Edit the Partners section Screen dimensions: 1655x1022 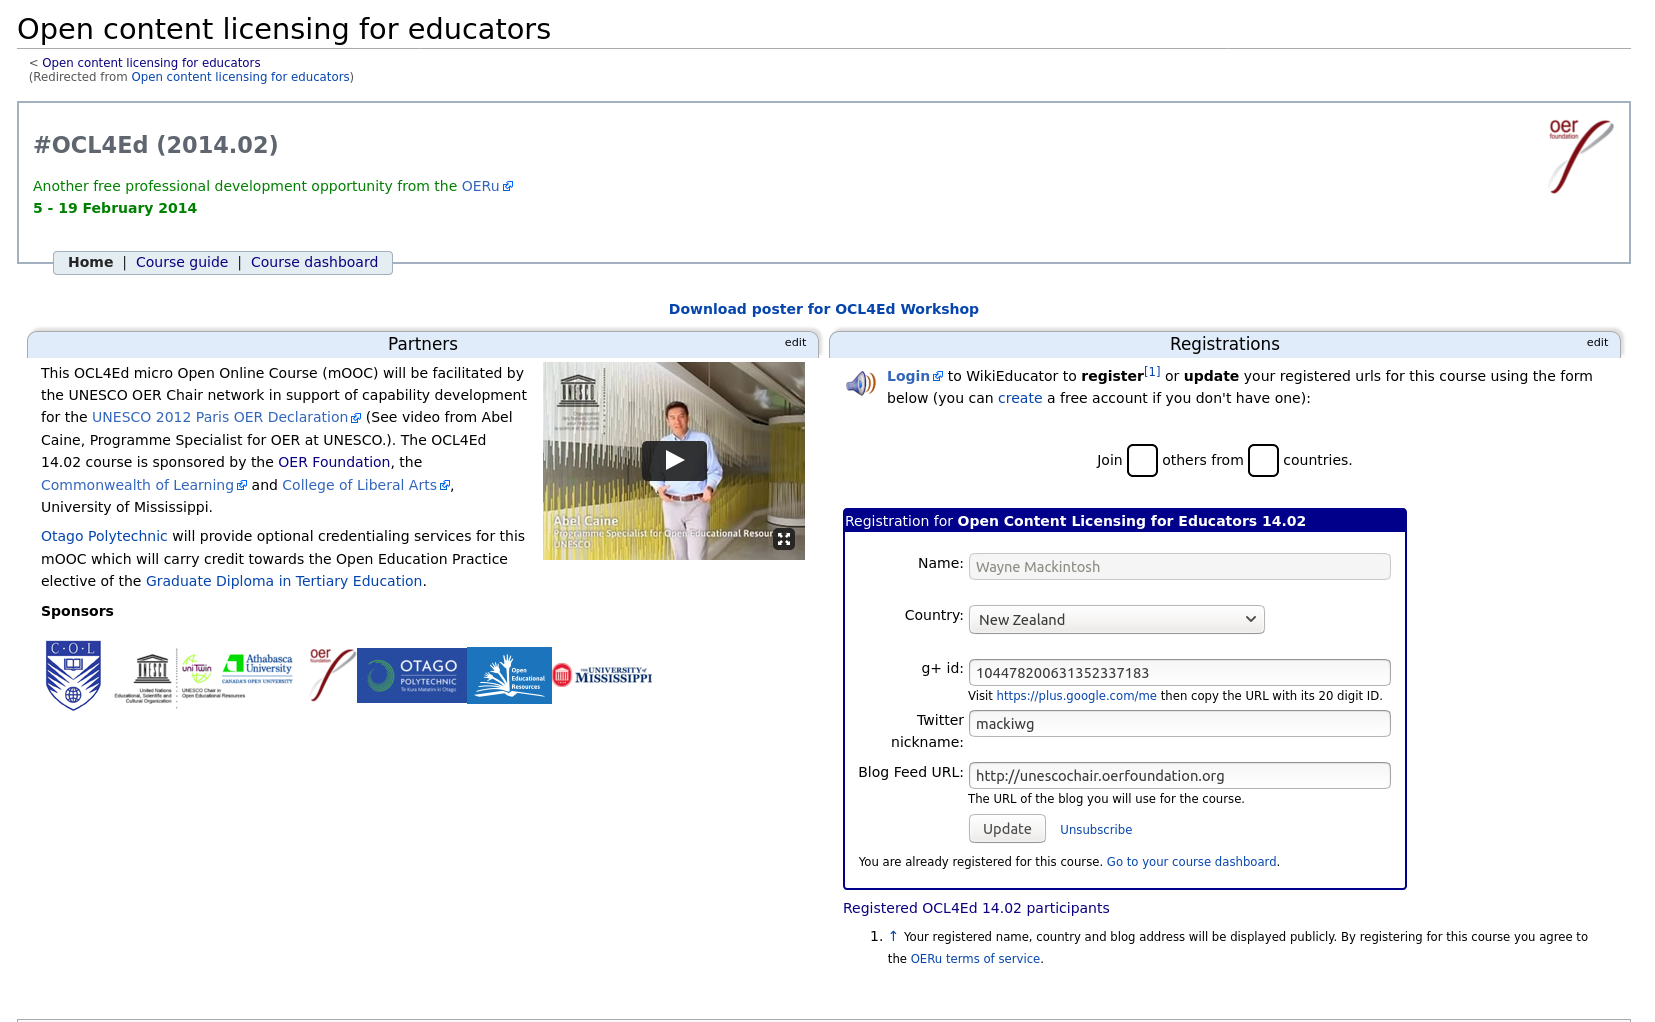pyautogui.click(x=795, y=342)
